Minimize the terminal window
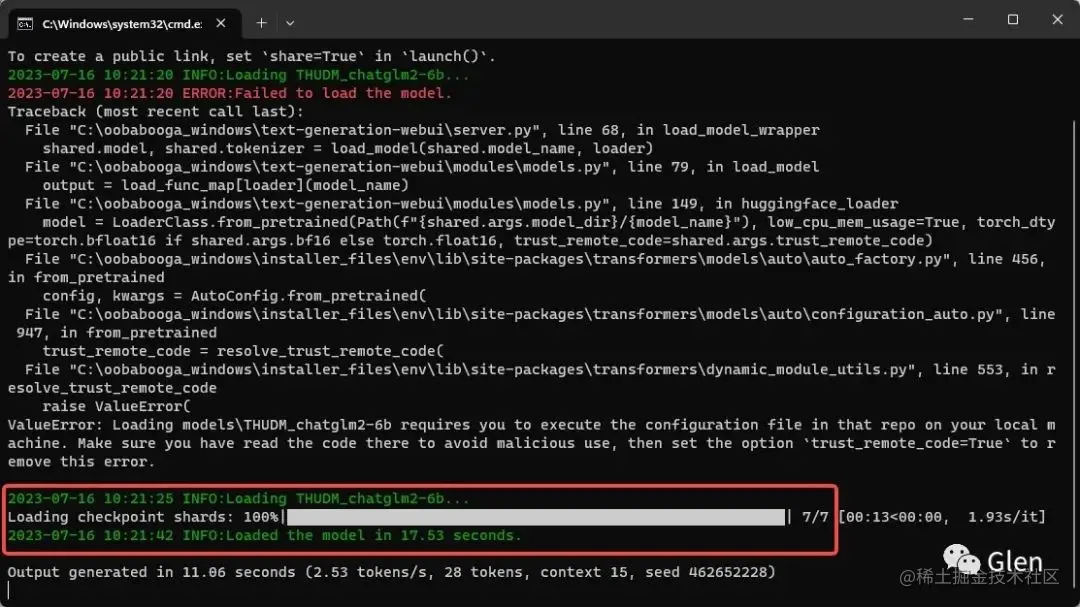This screenshot has width=1080, height=607. [x=968, y=19]
